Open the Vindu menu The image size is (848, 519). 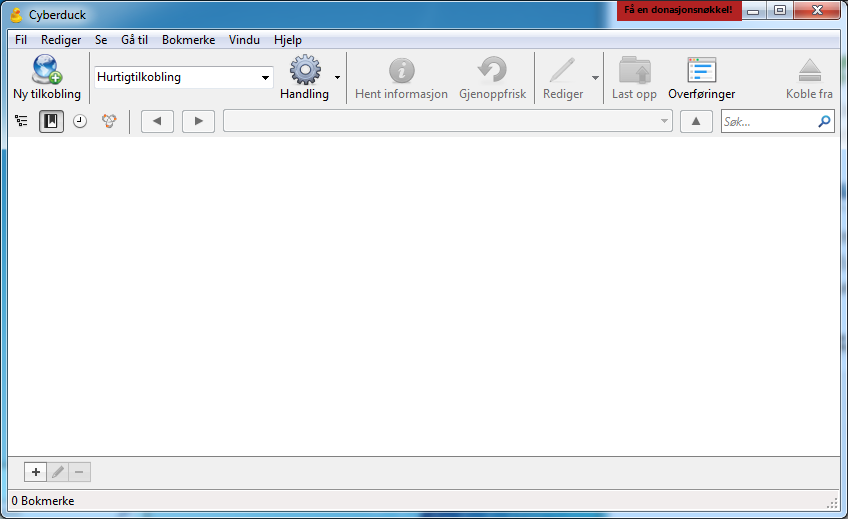tap(244, 40)
